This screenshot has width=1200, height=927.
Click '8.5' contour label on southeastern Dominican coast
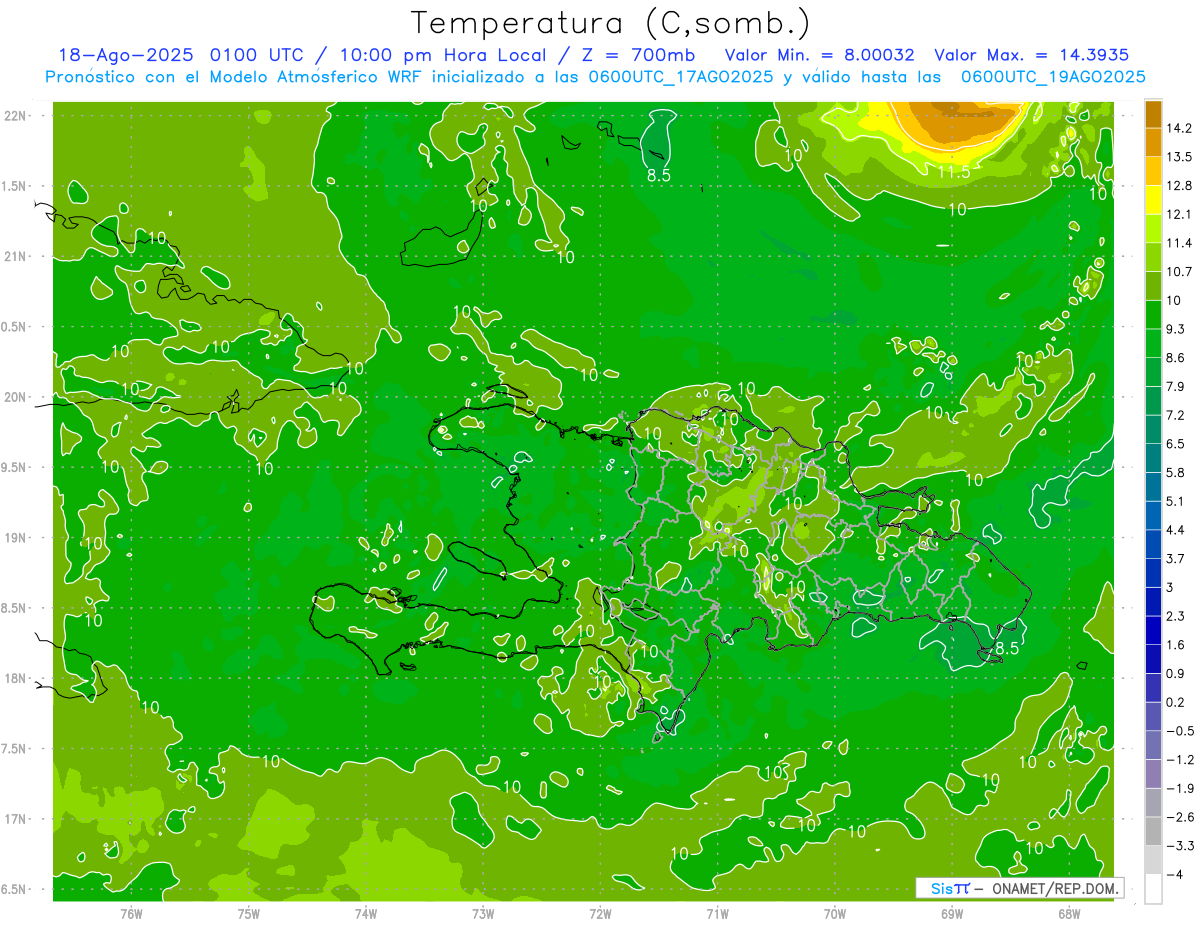click(x=1005, y=649)
